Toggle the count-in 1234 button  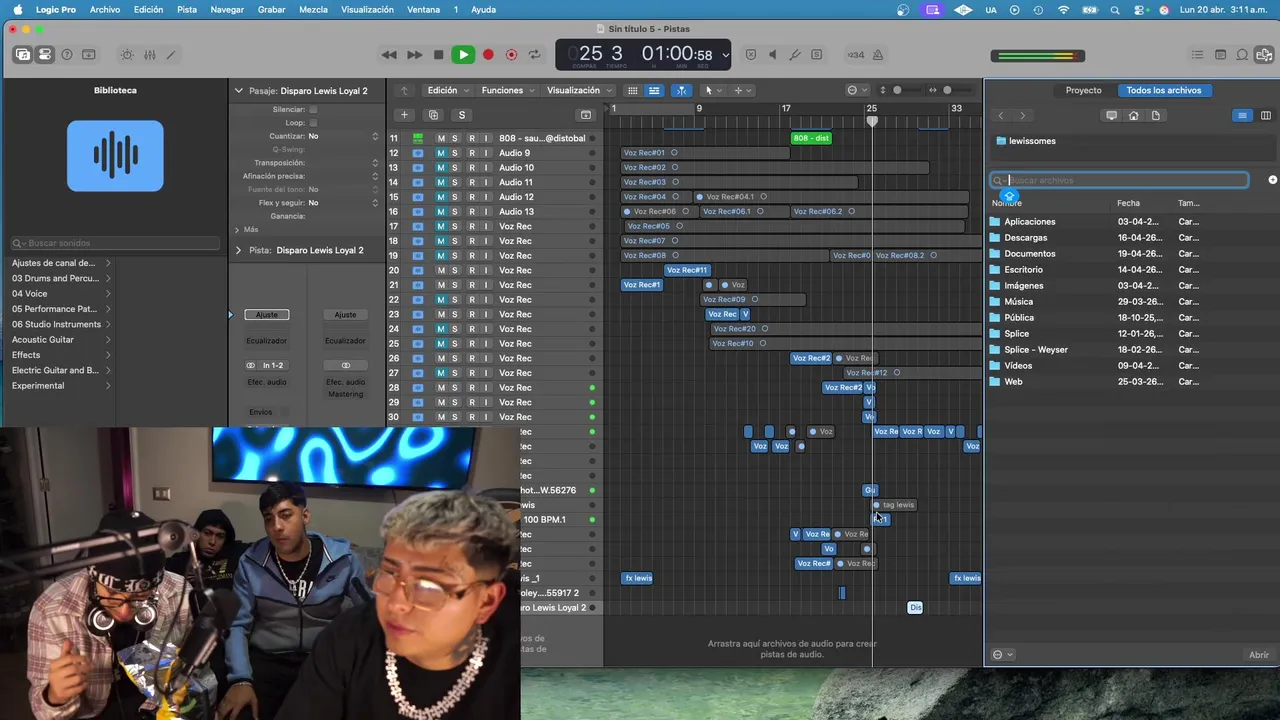[856, 55]
